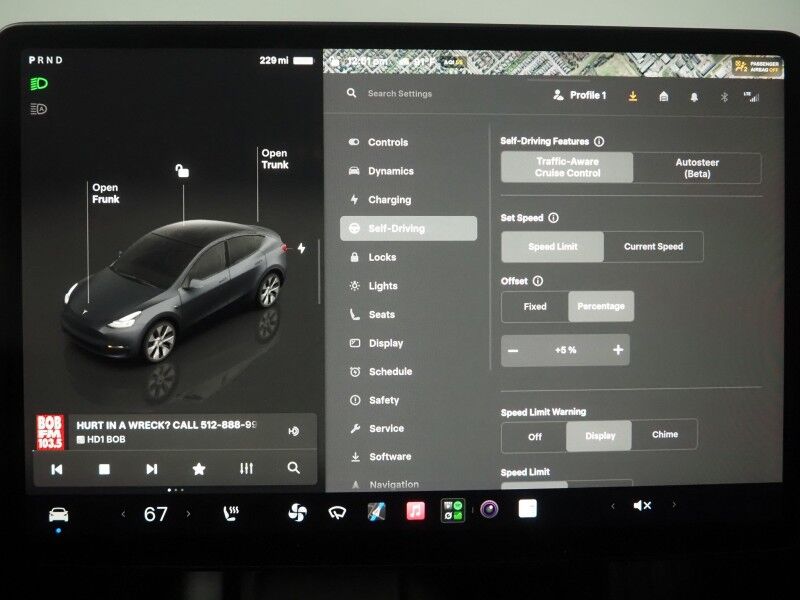This screenshot has width=800, height=600.
Task: Tap the headlights indicator icon
Action: tap(39, 84)
